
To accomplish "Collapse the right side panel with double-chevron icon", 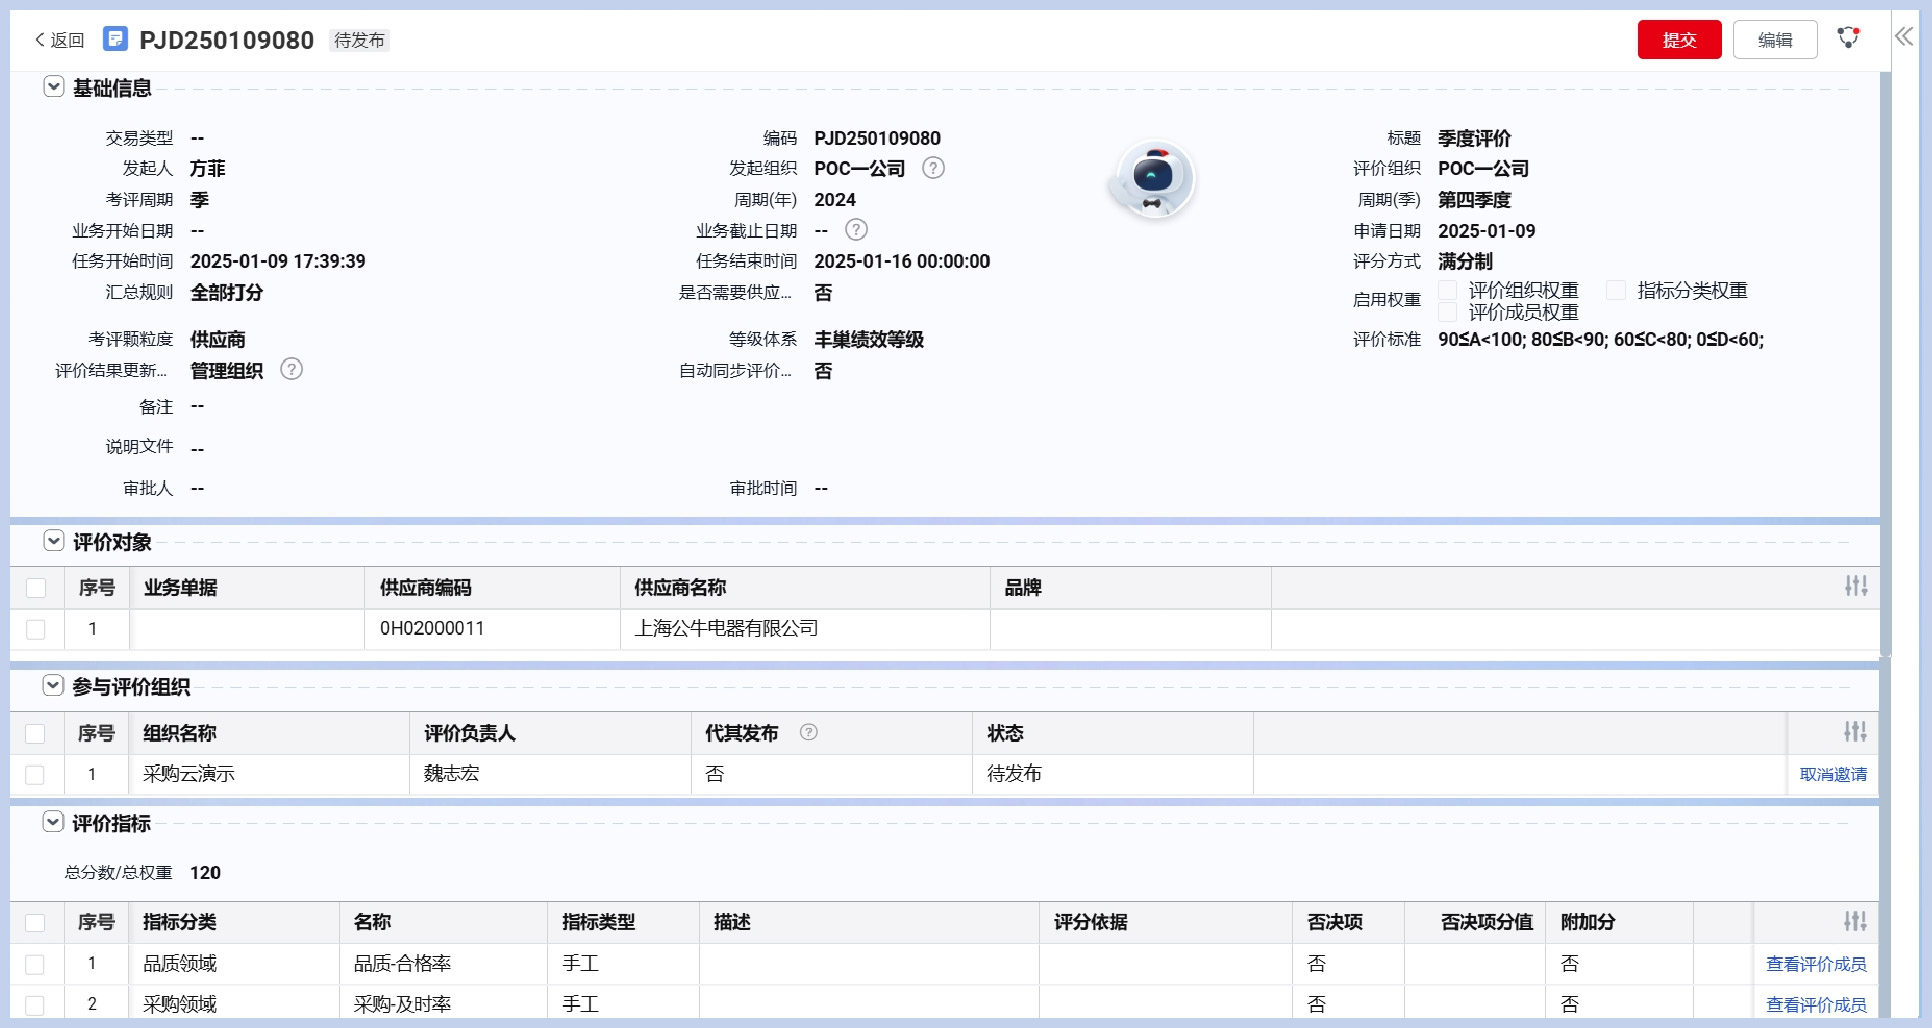I will click(1903, 37).
